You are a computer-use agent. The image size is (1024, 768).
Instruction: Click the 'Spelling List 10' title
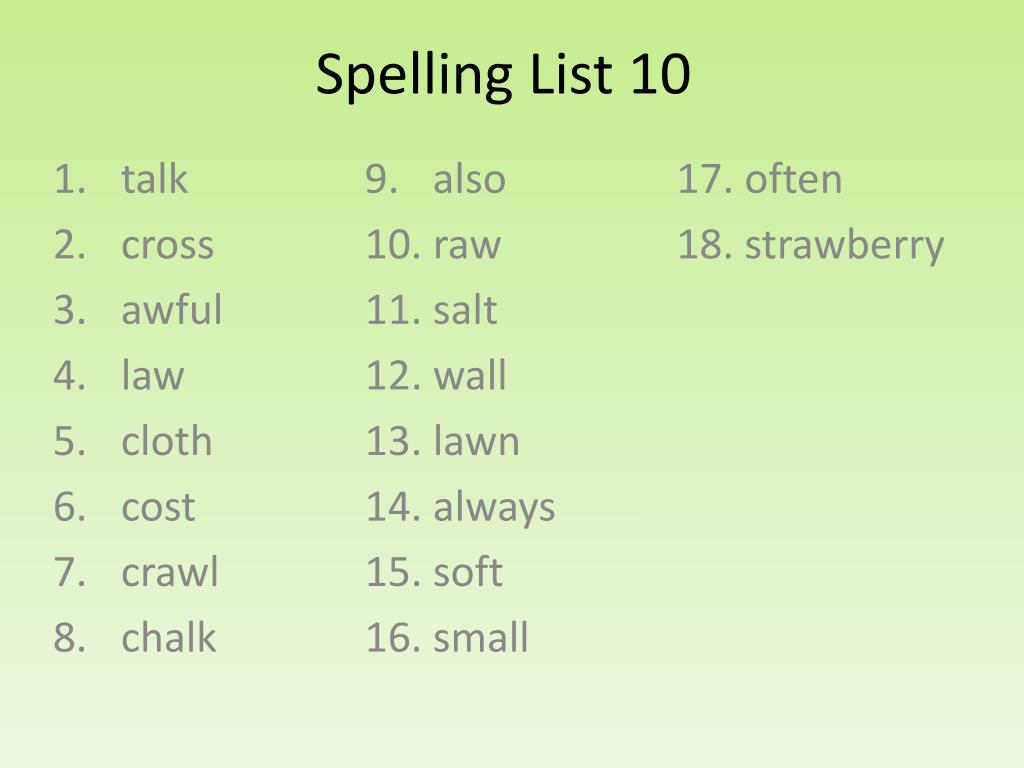(503, 76)
